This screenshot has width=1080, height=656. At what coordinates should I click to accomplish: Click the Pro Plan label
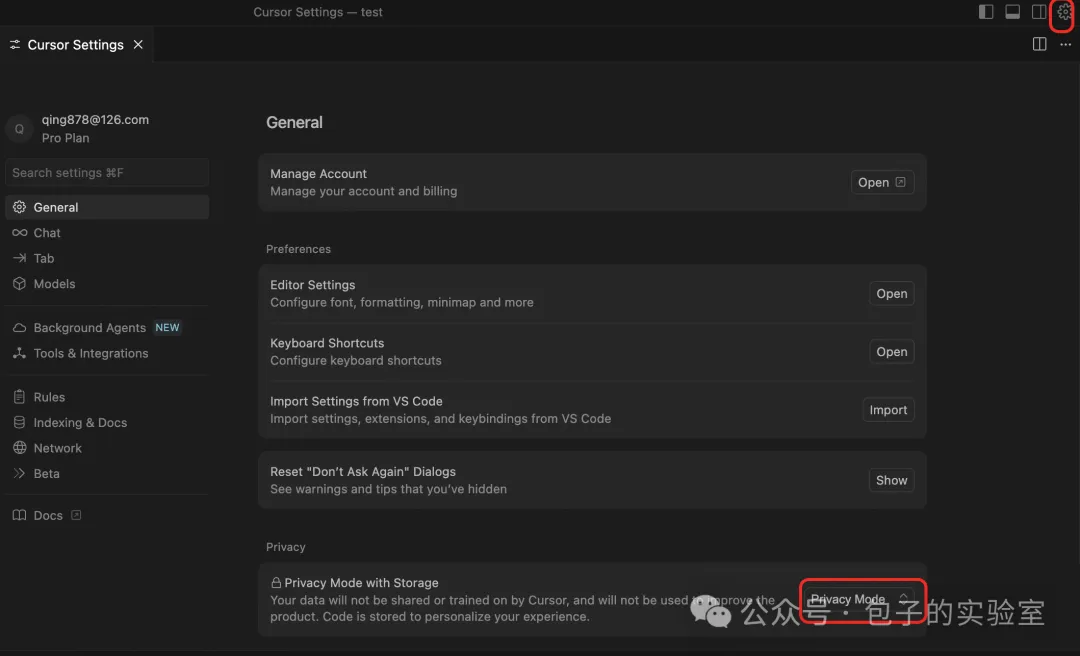point(65,138)
